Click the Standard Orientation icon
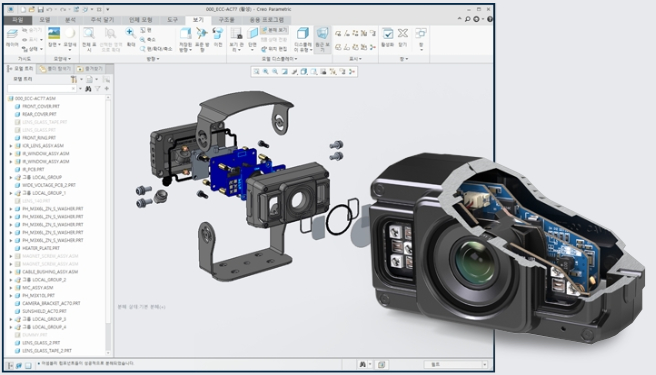656x375 pixels. (202, 39)
